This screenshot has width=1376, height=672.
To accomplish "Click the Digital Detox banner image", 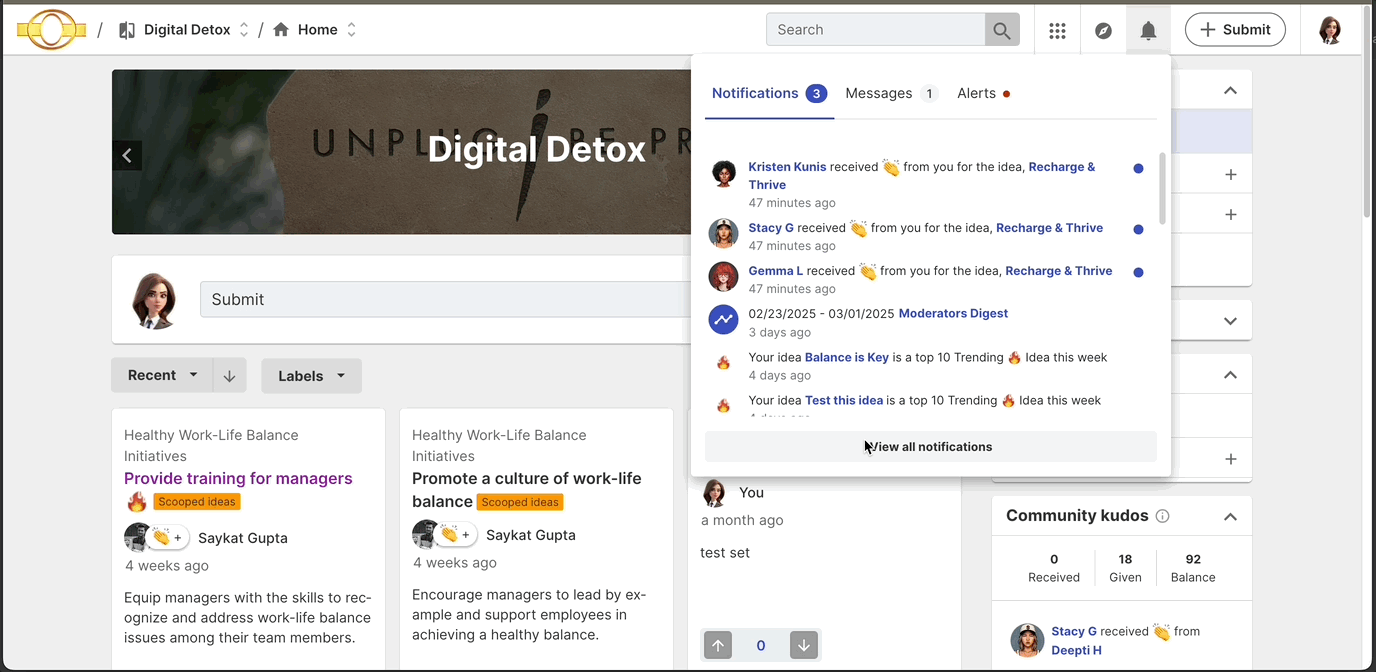I will 402,152.
